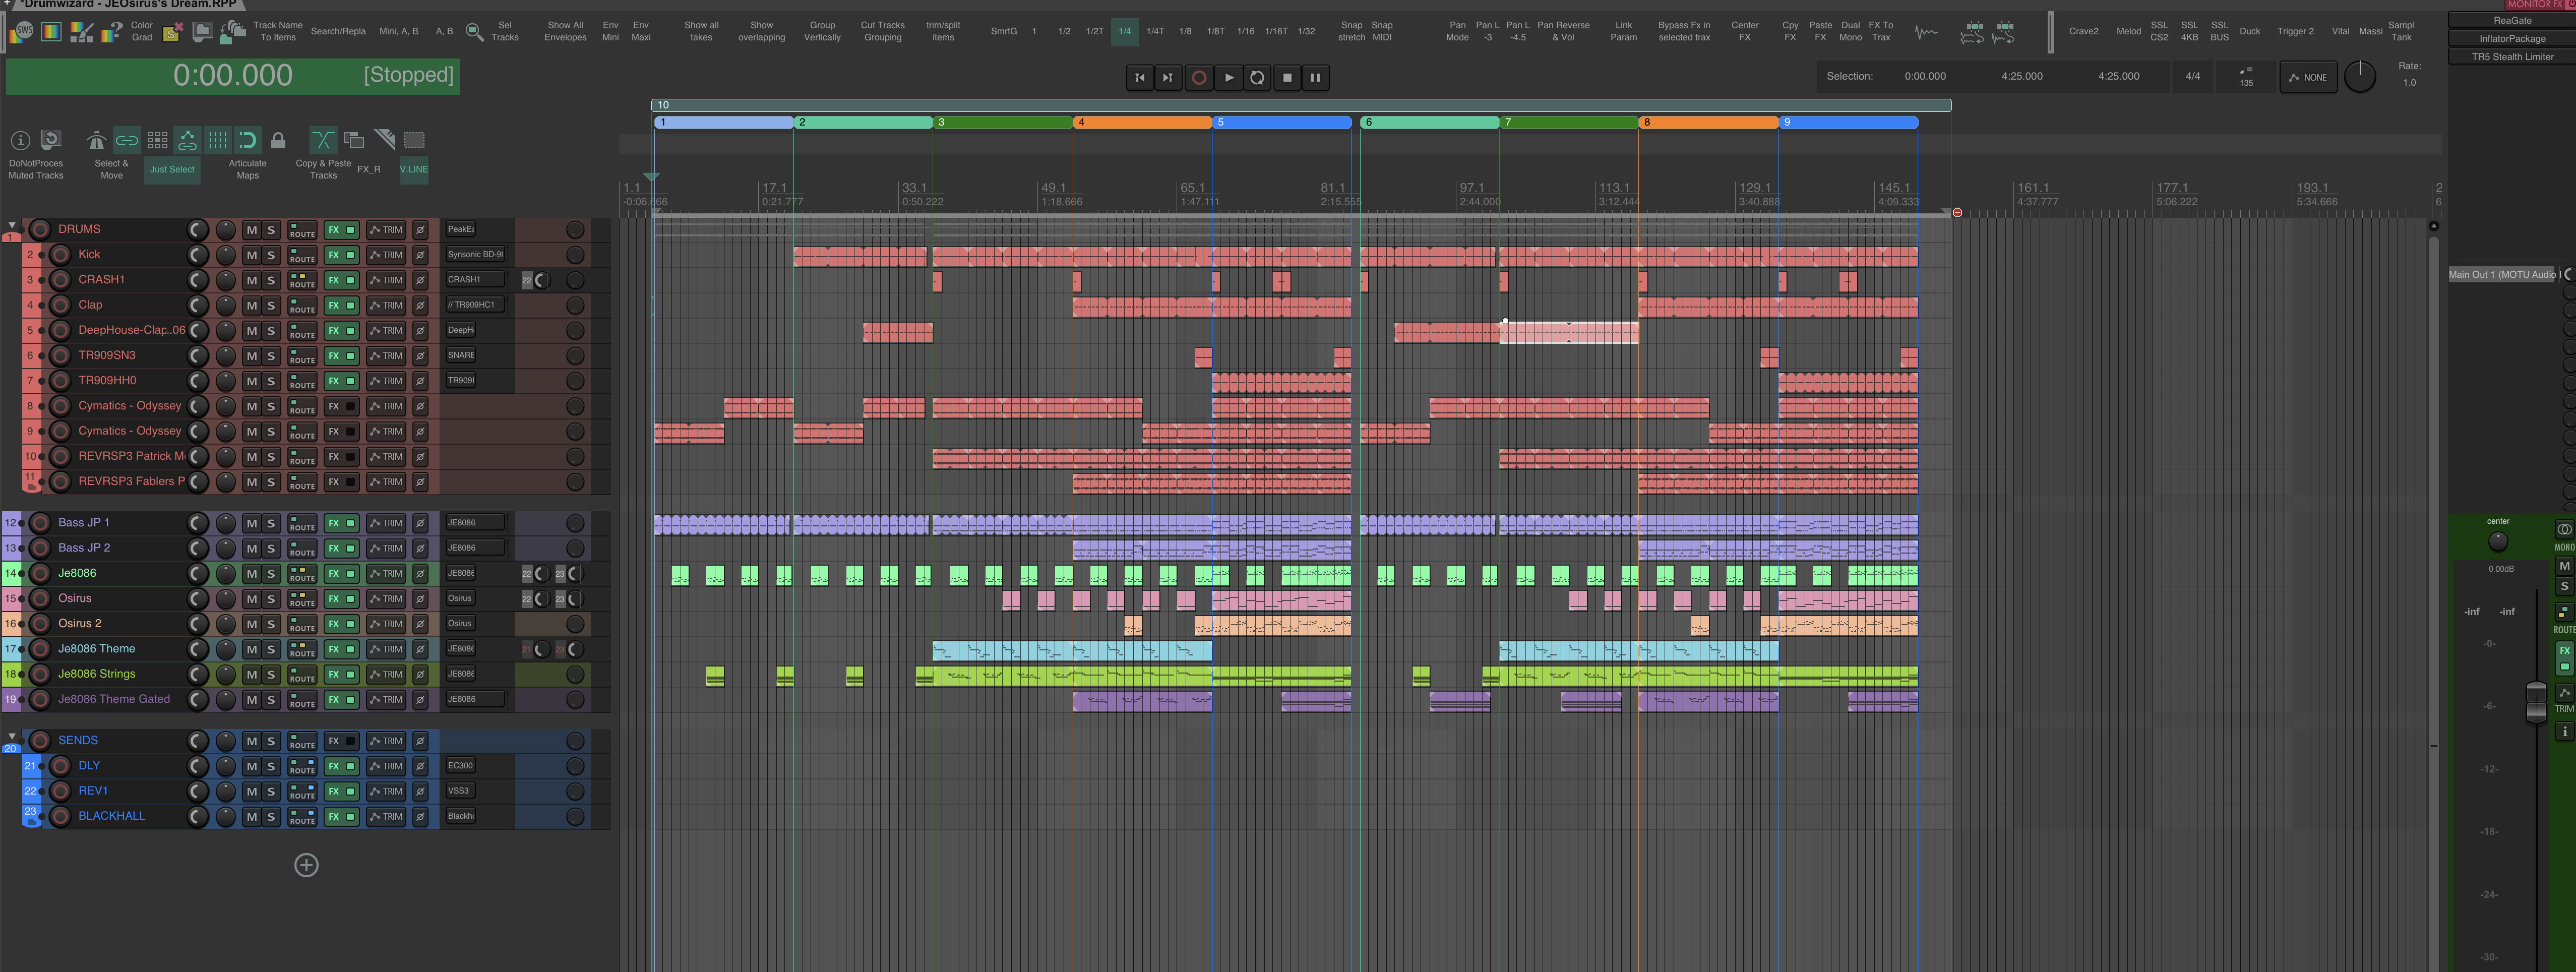
Task: Collapse the DRUMS folder track
Action: [12, 226]
